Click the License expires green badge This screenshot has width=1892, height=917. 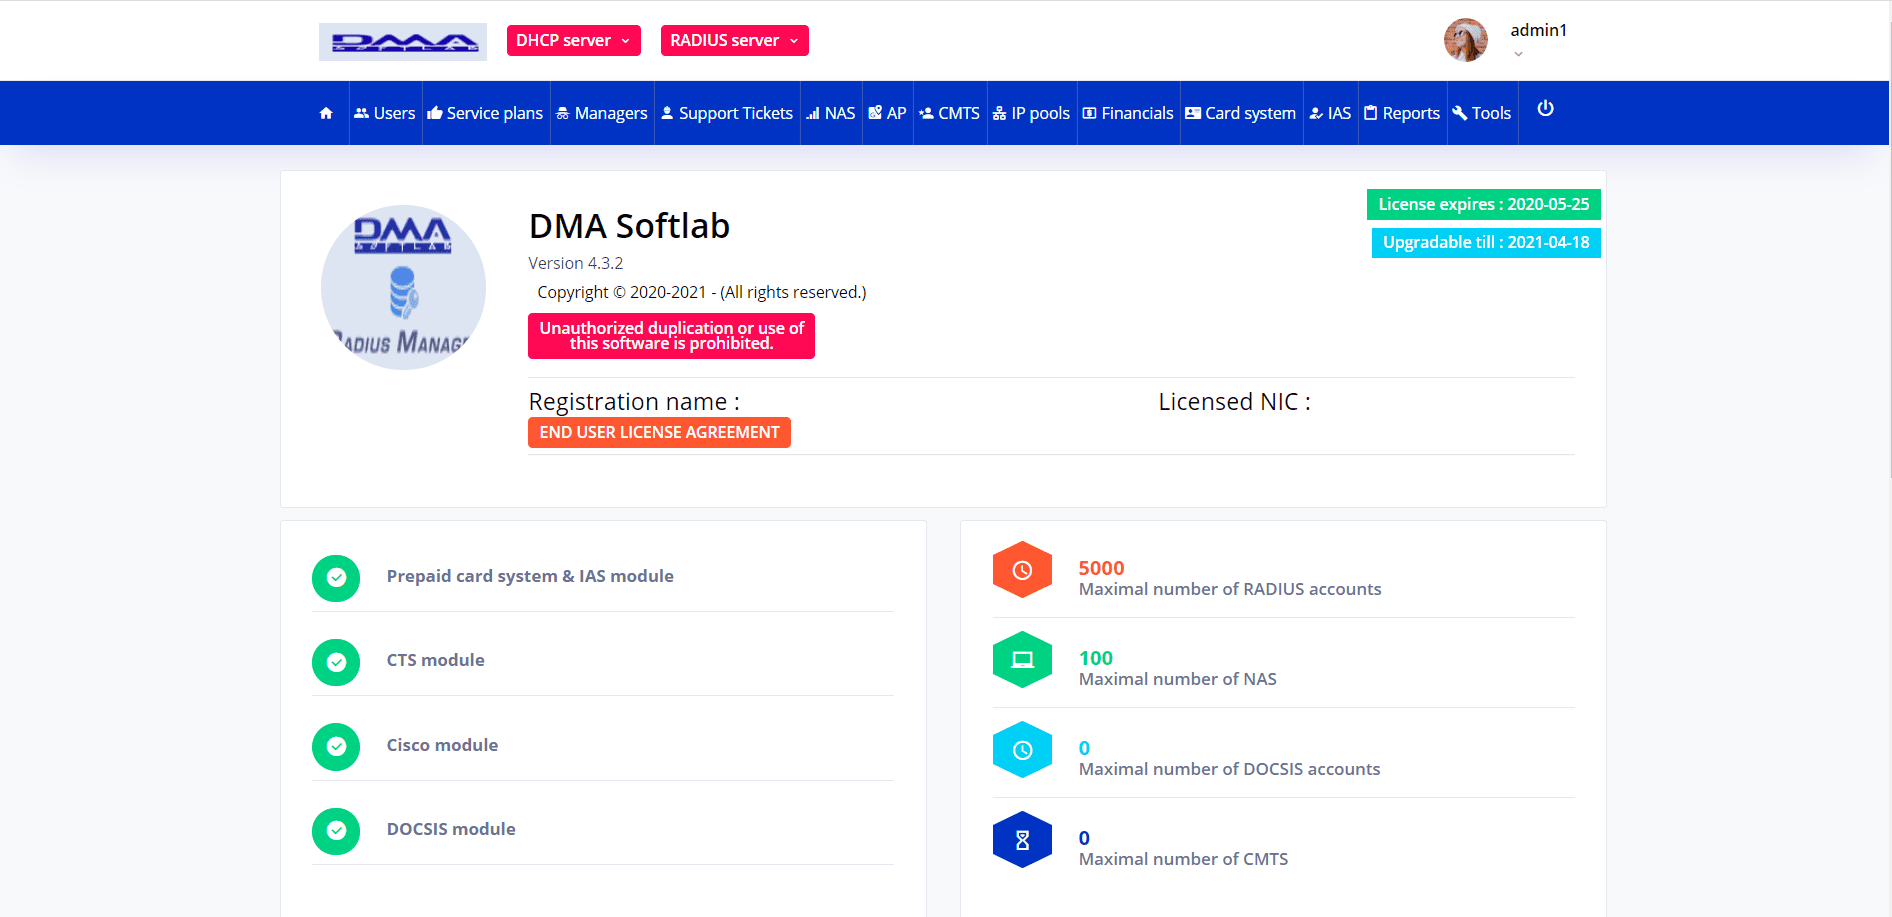tap(1483, 204)
